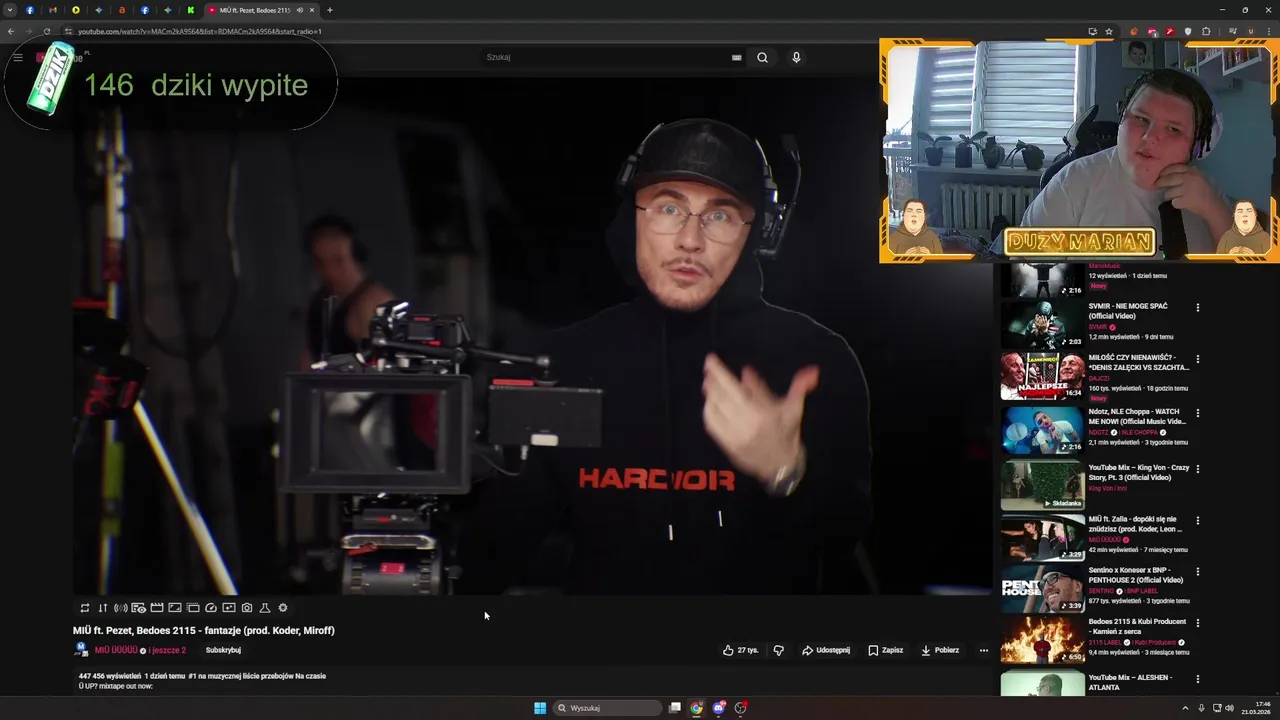Open options for Ndotz, NLE Choppa video
The width and height of the screenshot is (1280, 720).
pos(1197,413)
